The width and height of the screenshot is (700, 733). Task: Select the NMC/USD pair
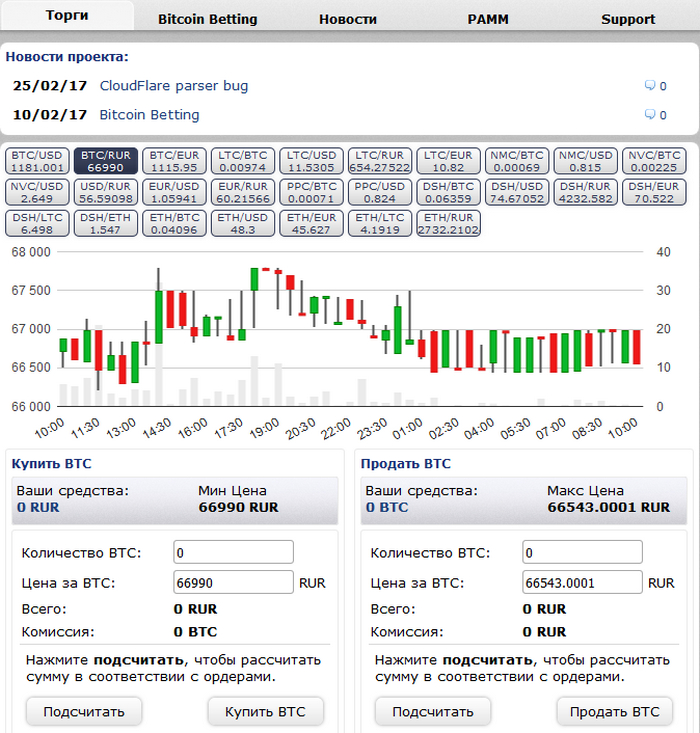(585, 161)
